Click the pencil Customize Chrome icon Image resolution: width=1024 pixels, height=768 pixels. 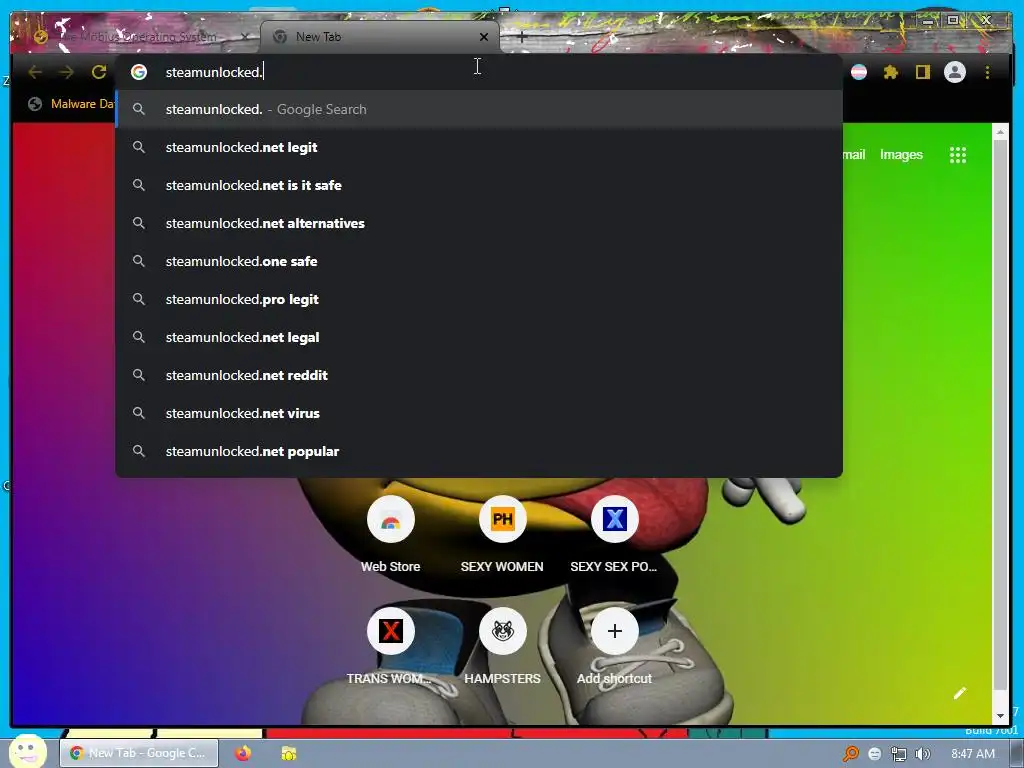[x=959, y=694]
